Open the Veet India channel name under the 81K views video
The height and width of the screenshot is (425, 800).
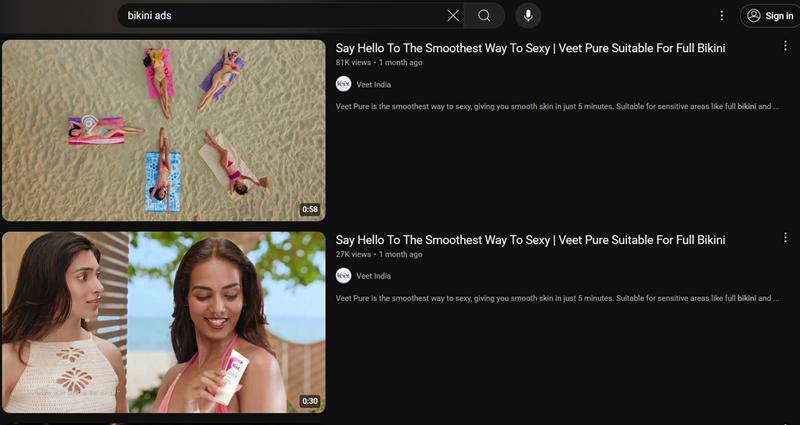373,85
